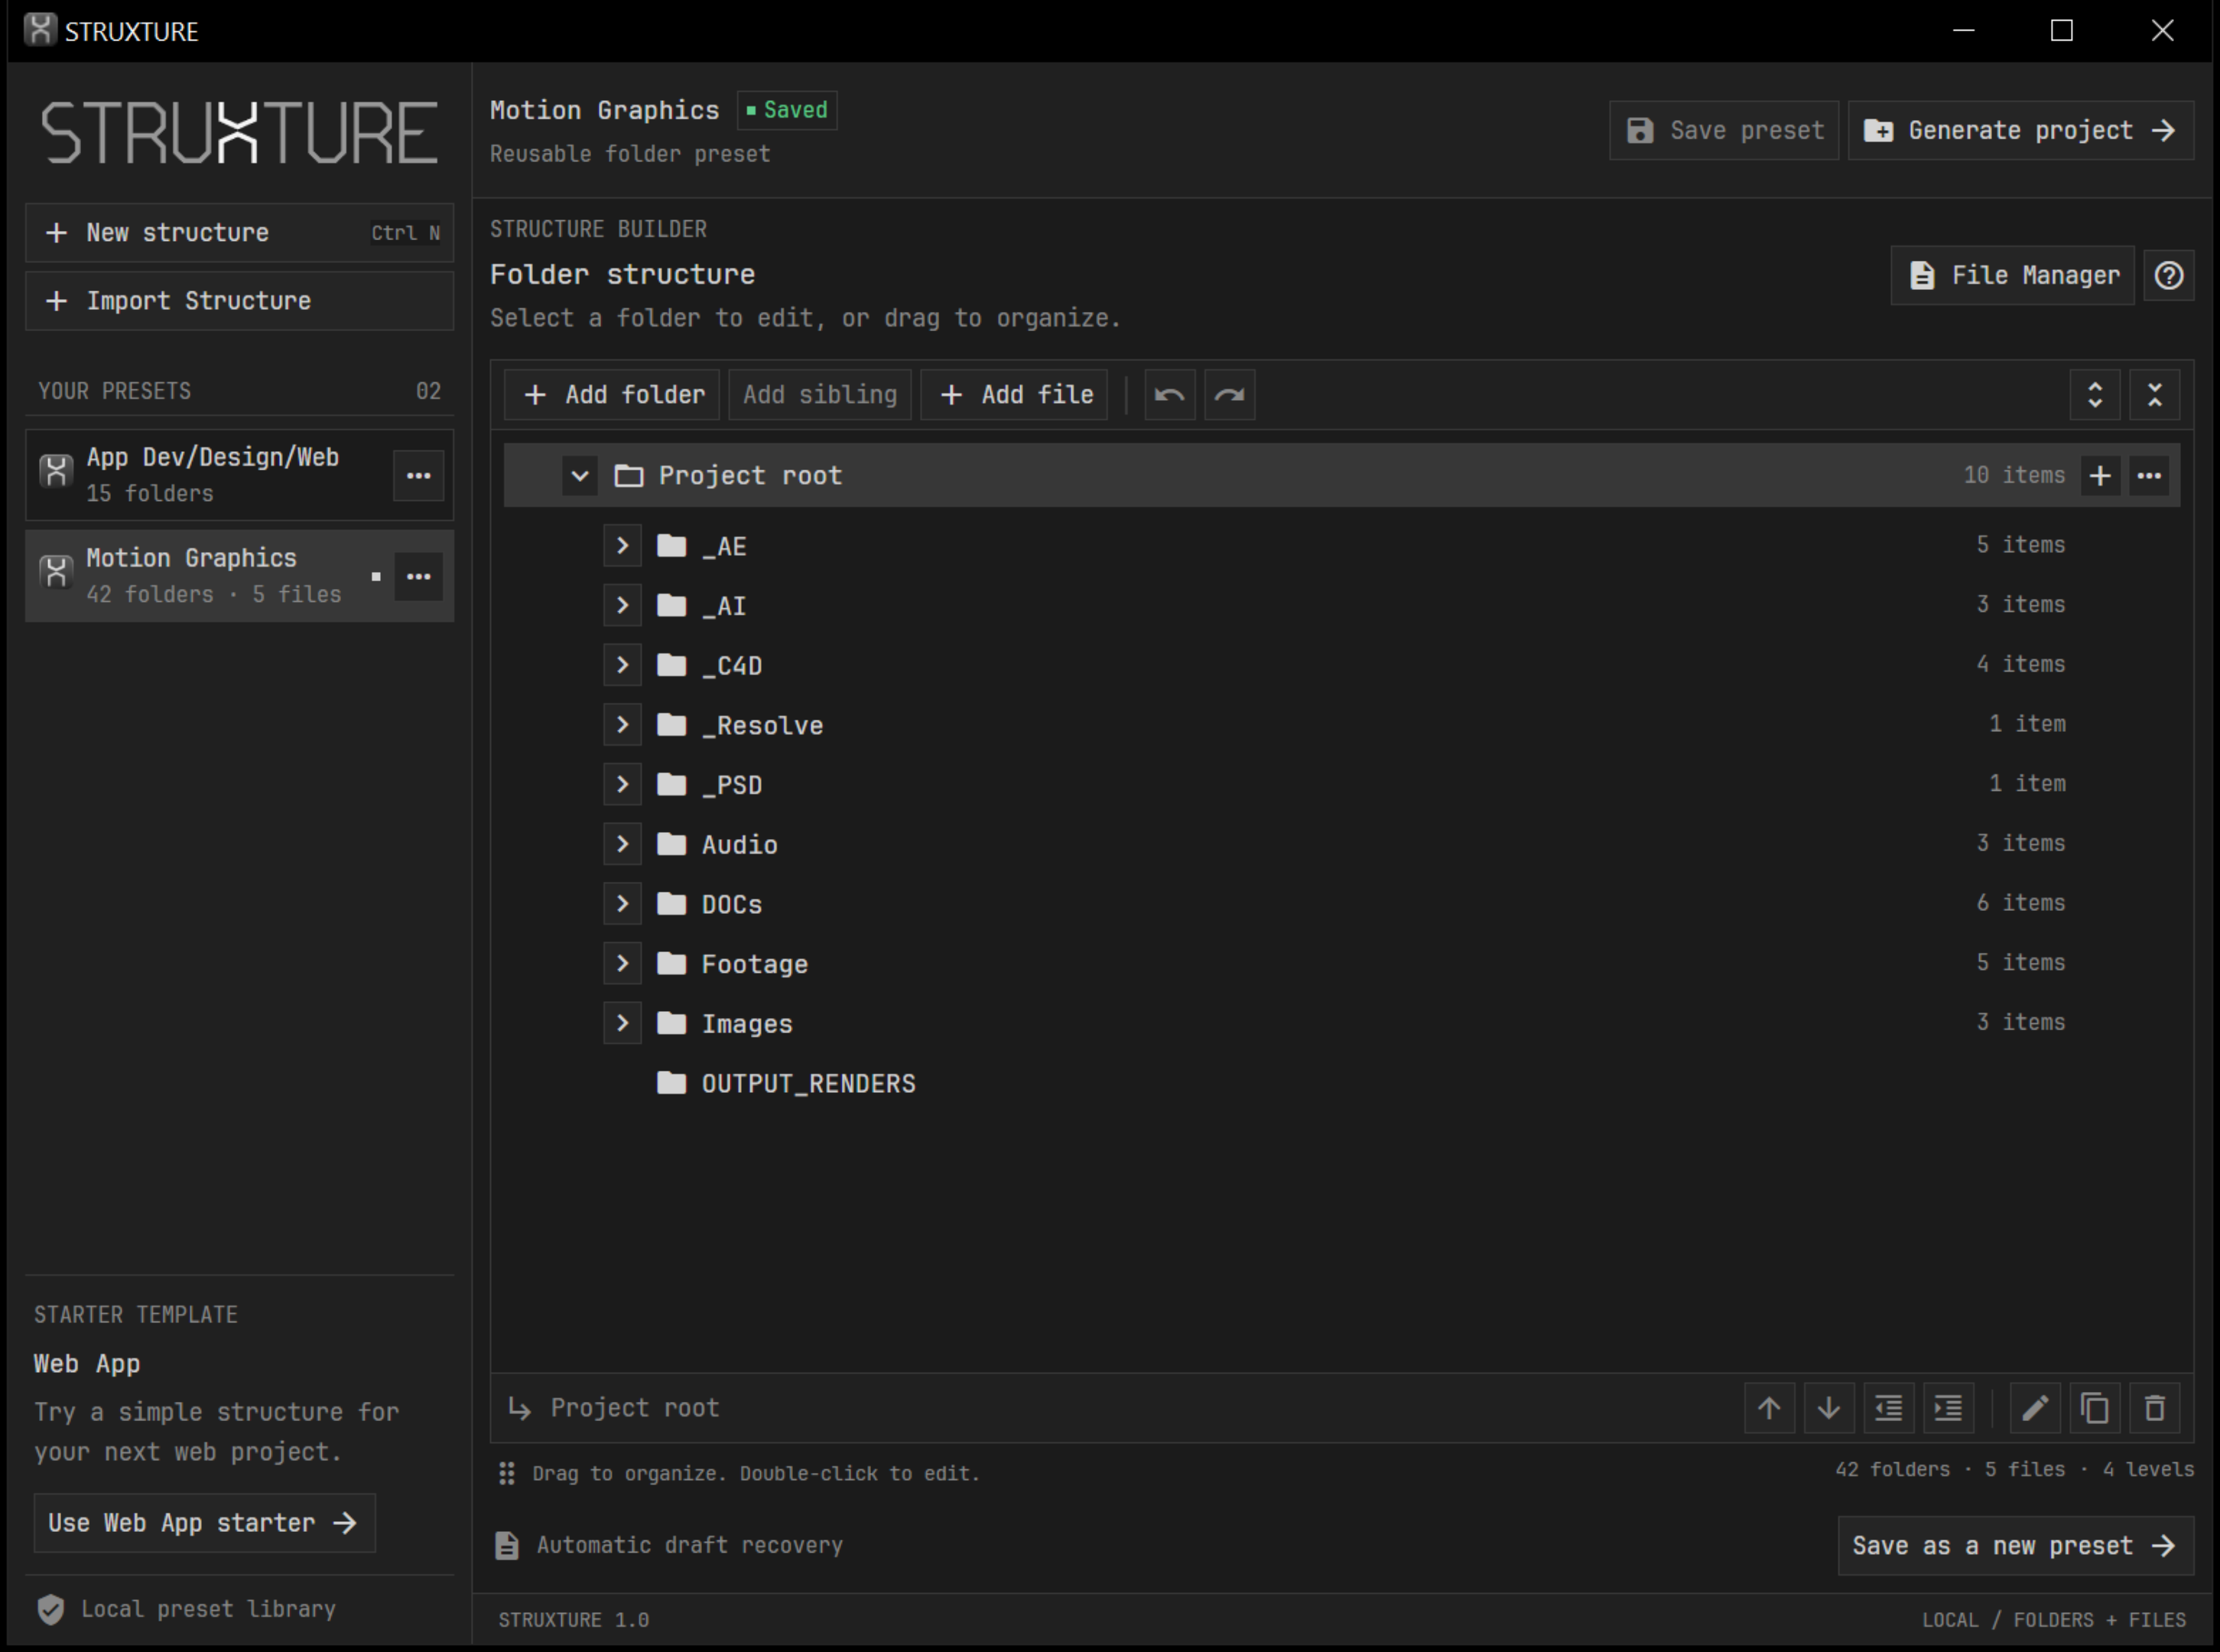
Task: Redo the last structure change
Action: coord(1229,395)
